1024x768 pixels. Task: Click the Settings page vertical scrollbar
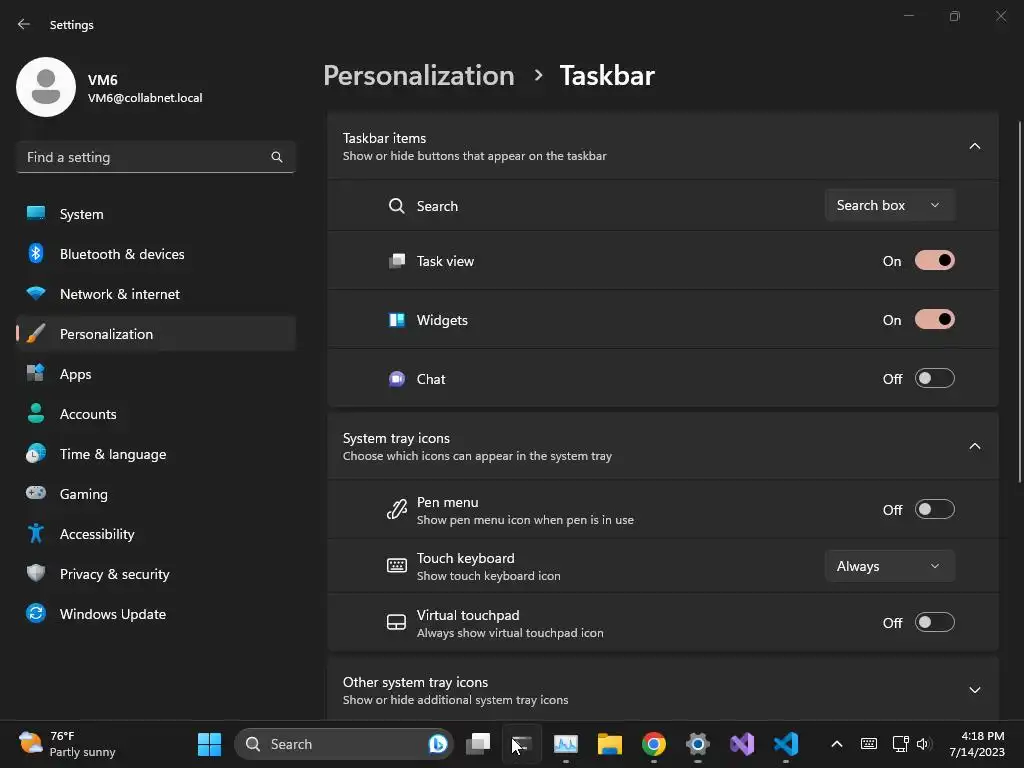1019,302
